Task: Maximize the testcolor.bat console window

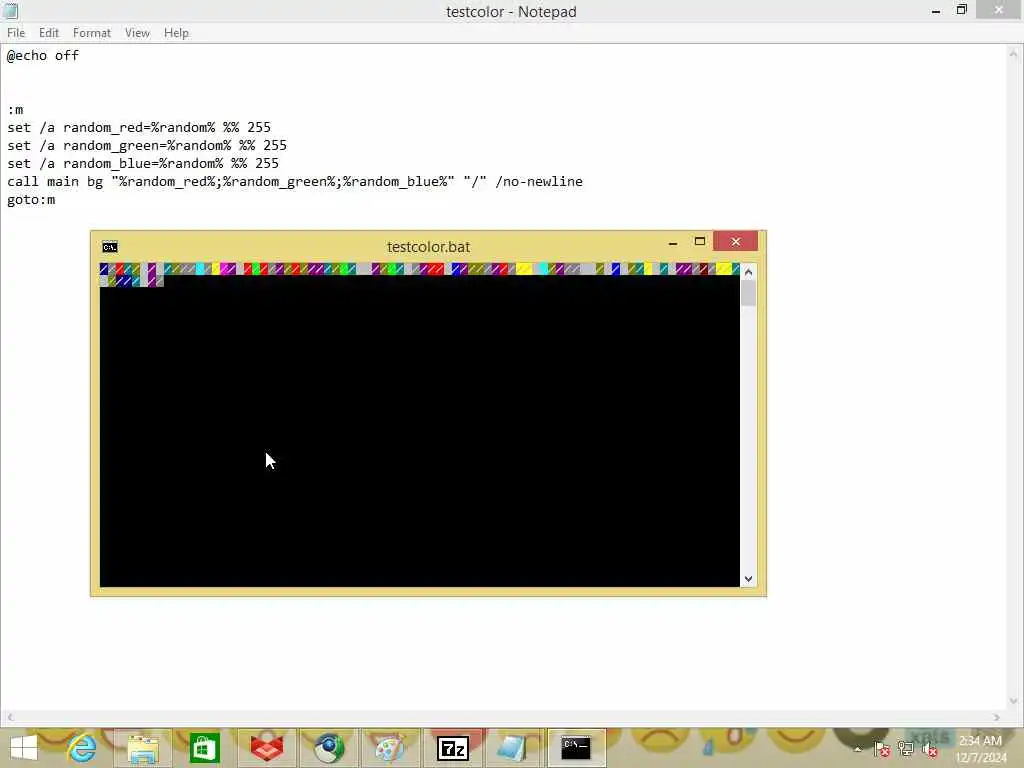Action: (x=700, y=242)
